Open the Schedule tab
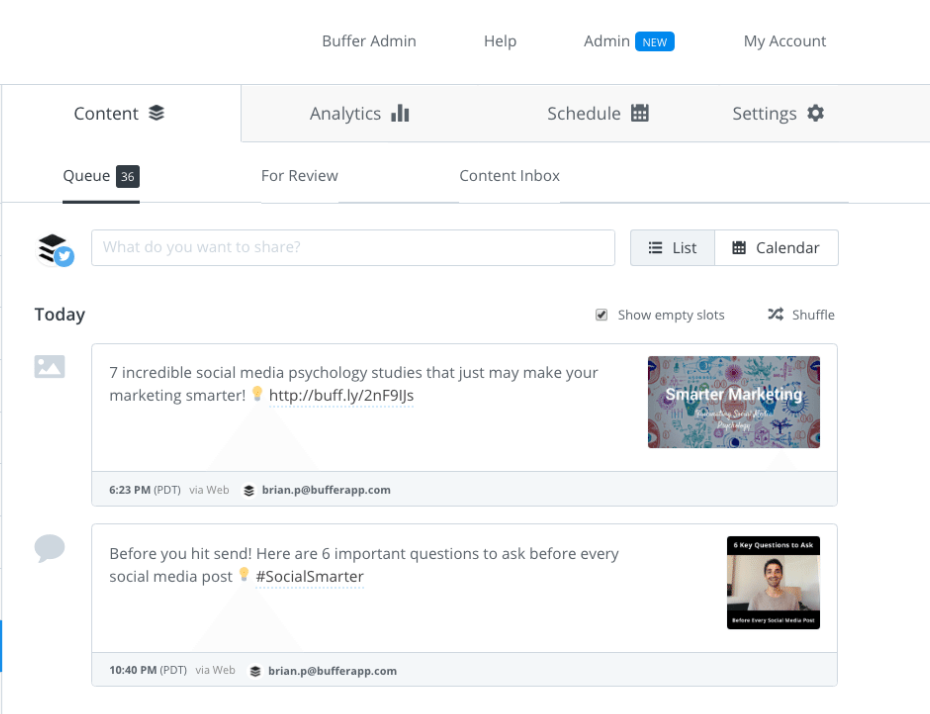930x714 pixels. pyautogui.click(x=597, y=113)
